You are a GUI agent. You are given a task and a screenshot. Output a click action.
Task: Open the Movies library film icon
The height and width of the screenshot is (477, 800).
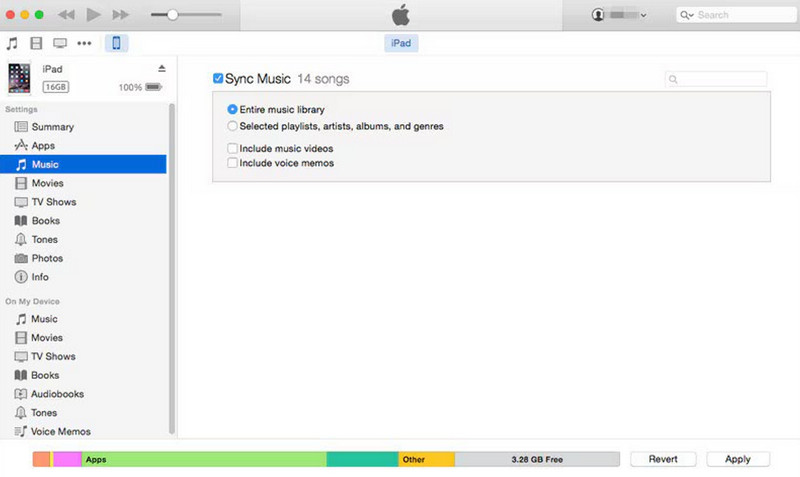36,43
